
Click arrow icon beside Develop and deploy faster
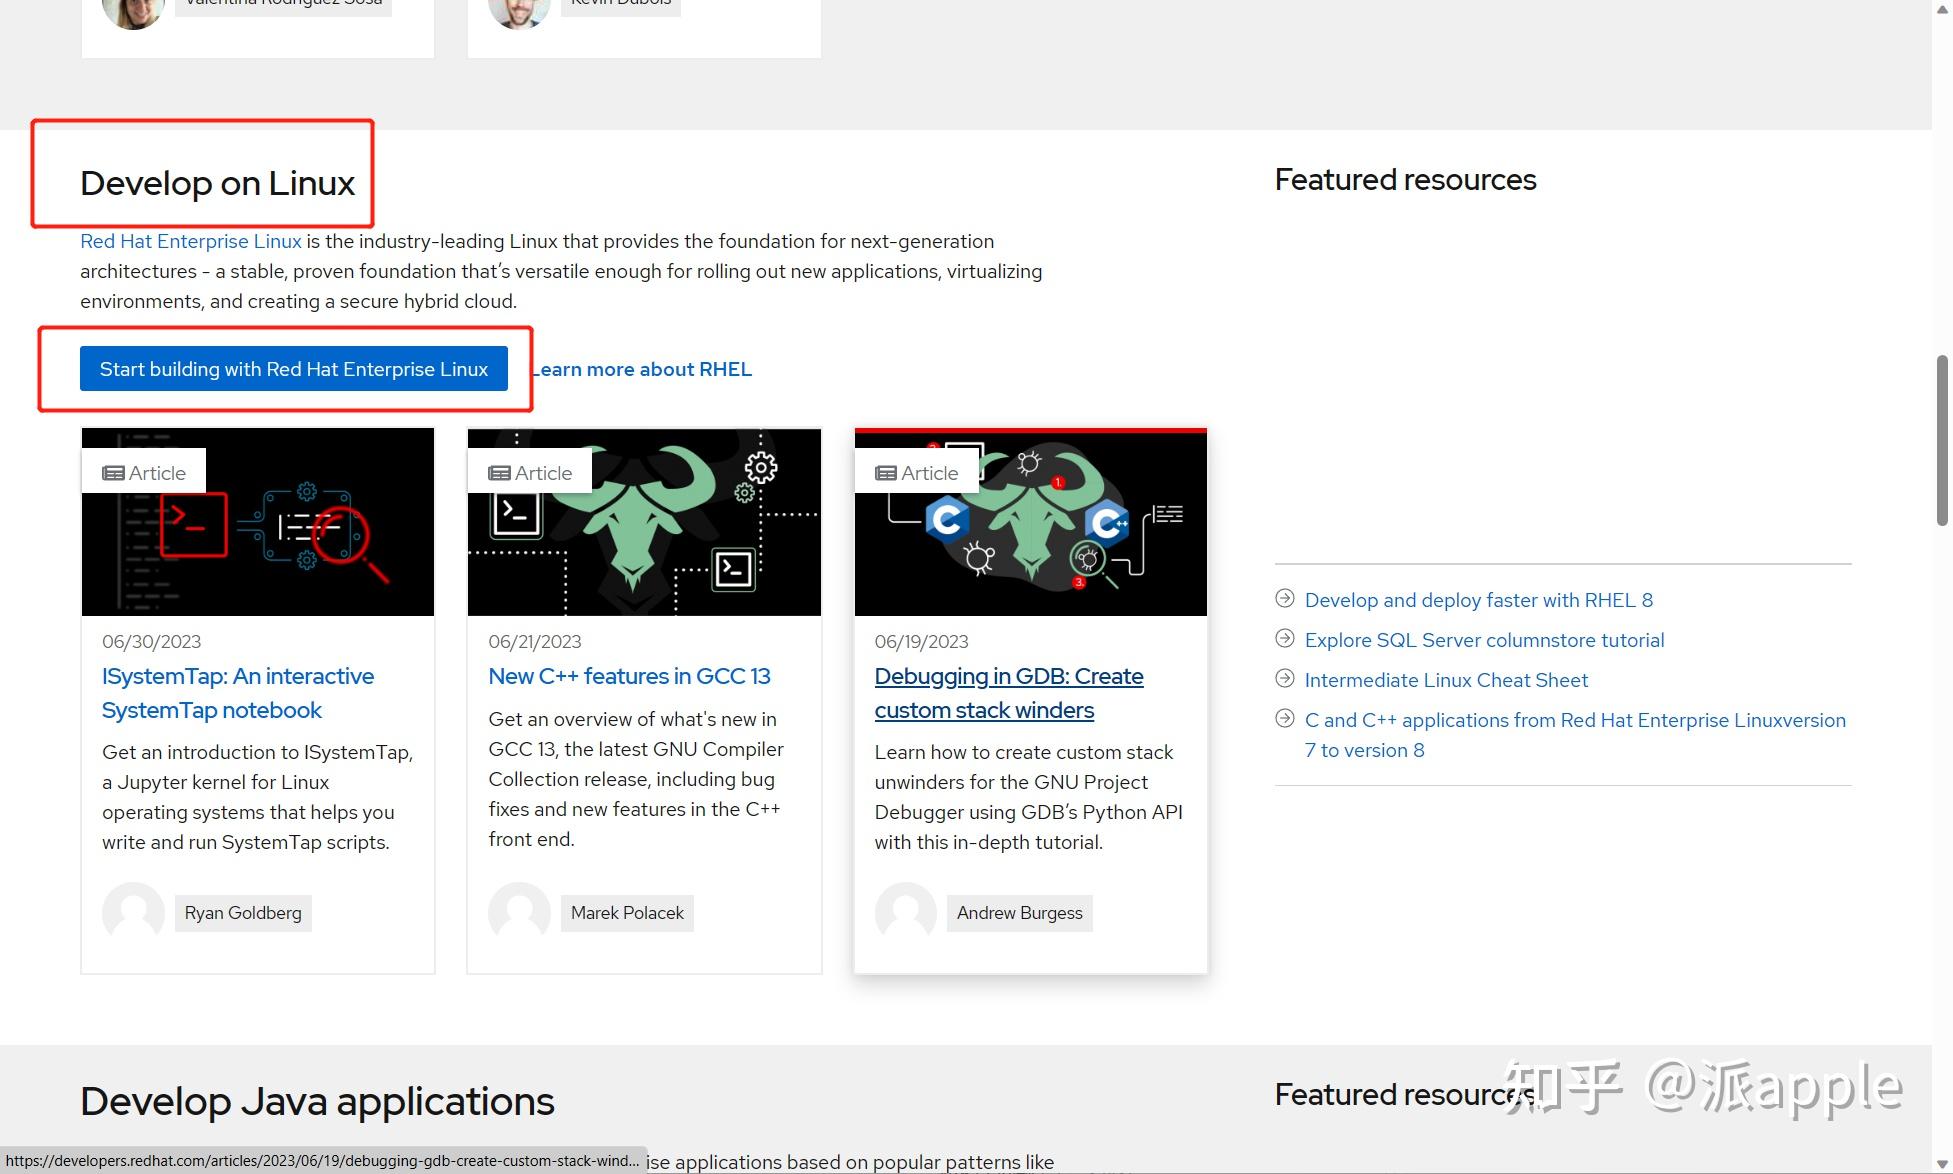click(x=1285, y=599)
